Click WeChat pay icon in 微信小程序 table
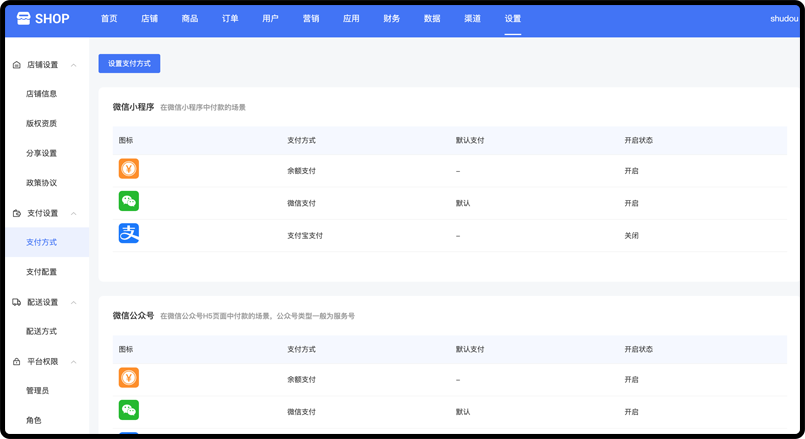The height and width of the screenshot is (439, 805). (129, 201)
